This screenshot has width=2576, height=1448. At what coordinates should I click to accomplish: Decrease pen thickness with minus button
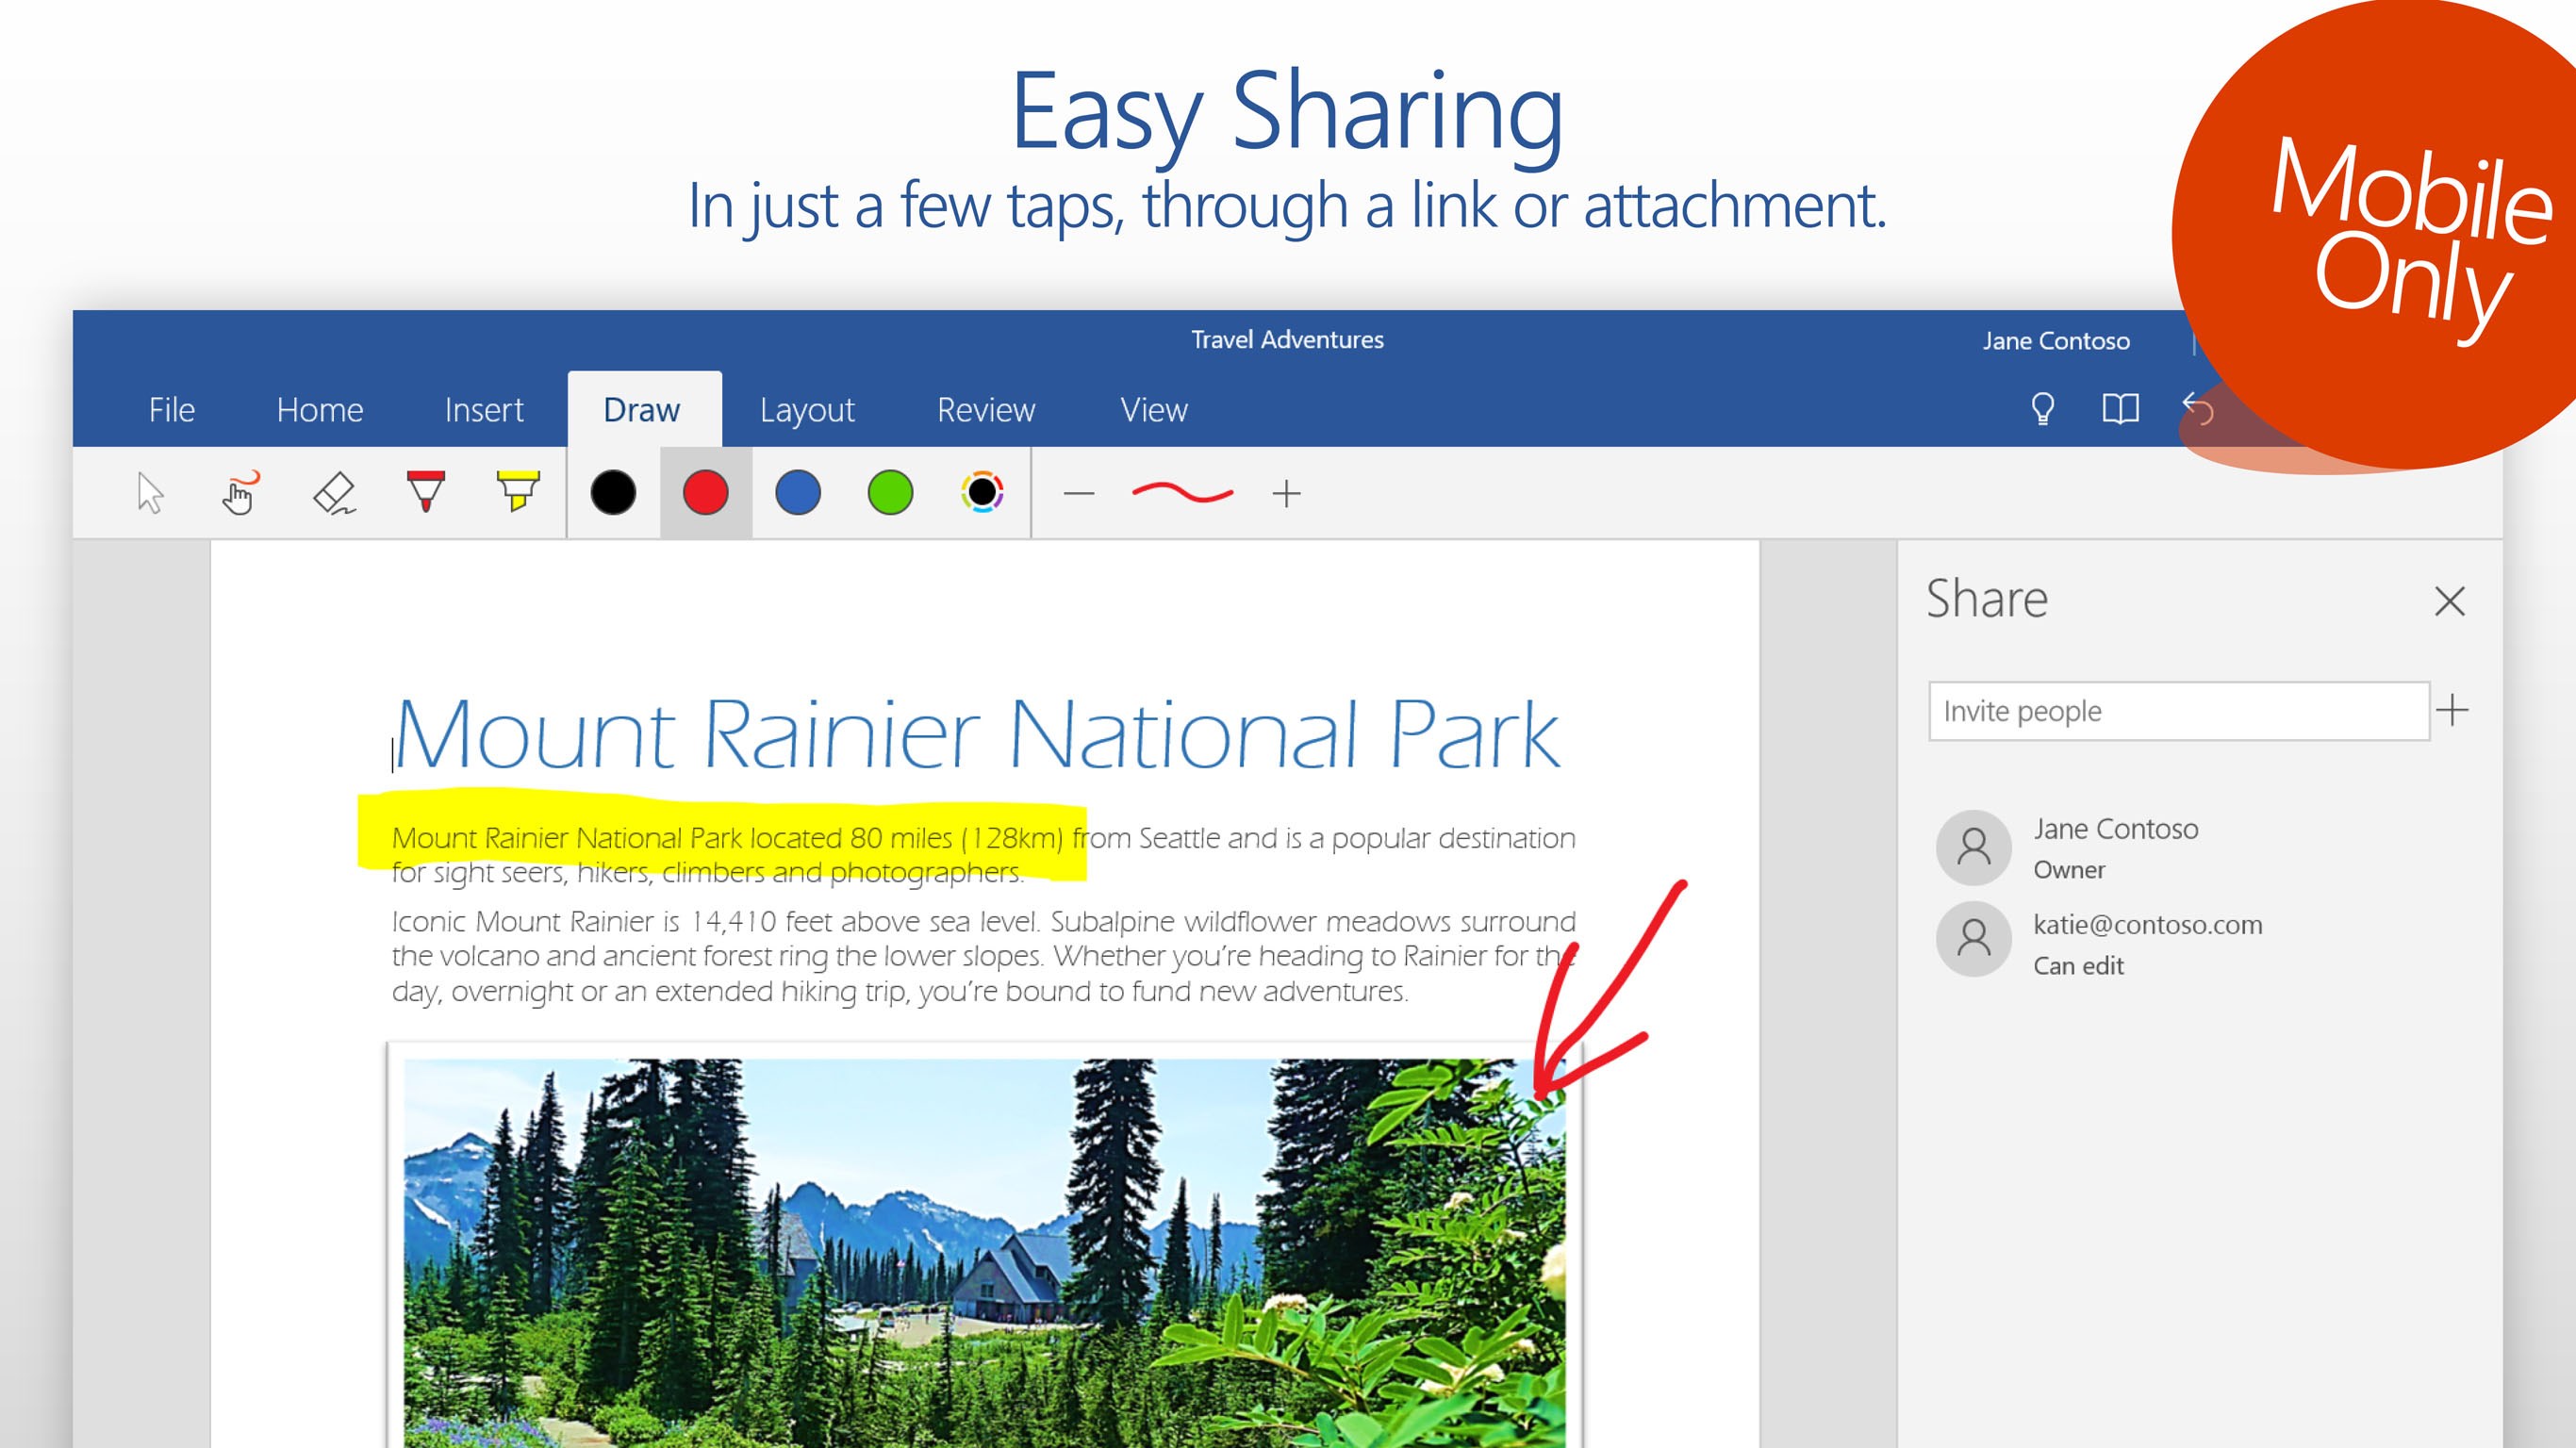1078,494
